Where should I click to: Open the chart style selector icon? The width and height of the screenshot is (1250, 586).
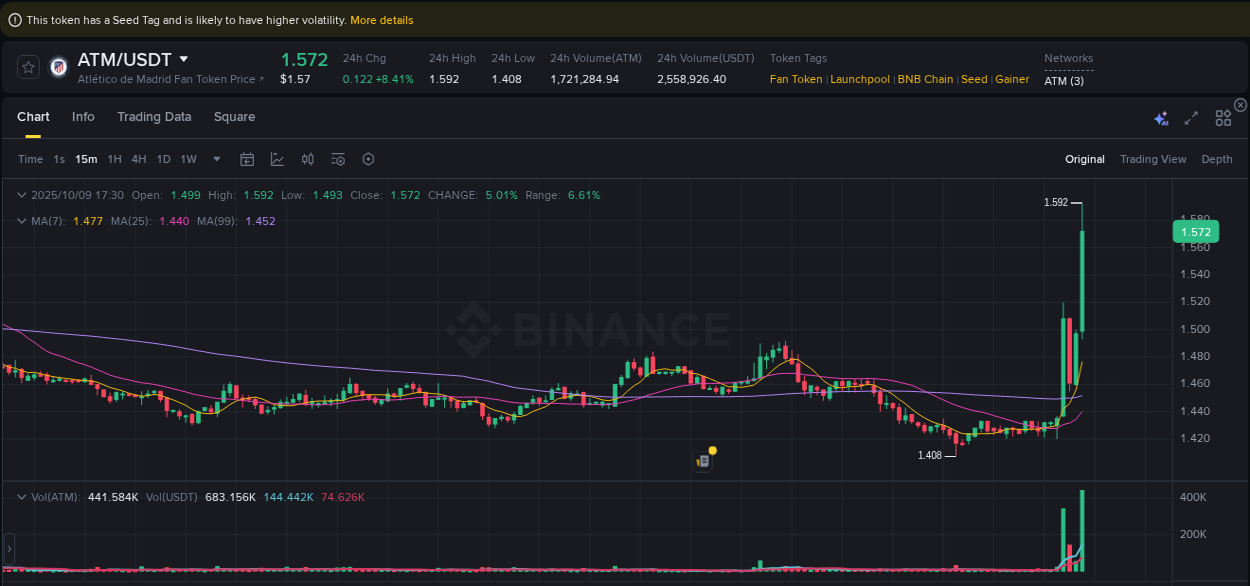click(277, 159)
